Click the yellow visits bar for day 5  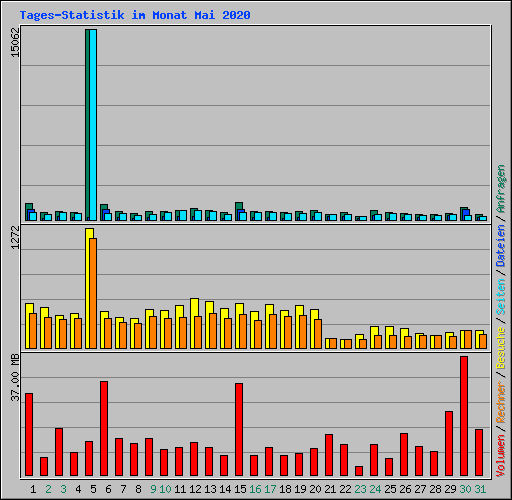point(89,289)
